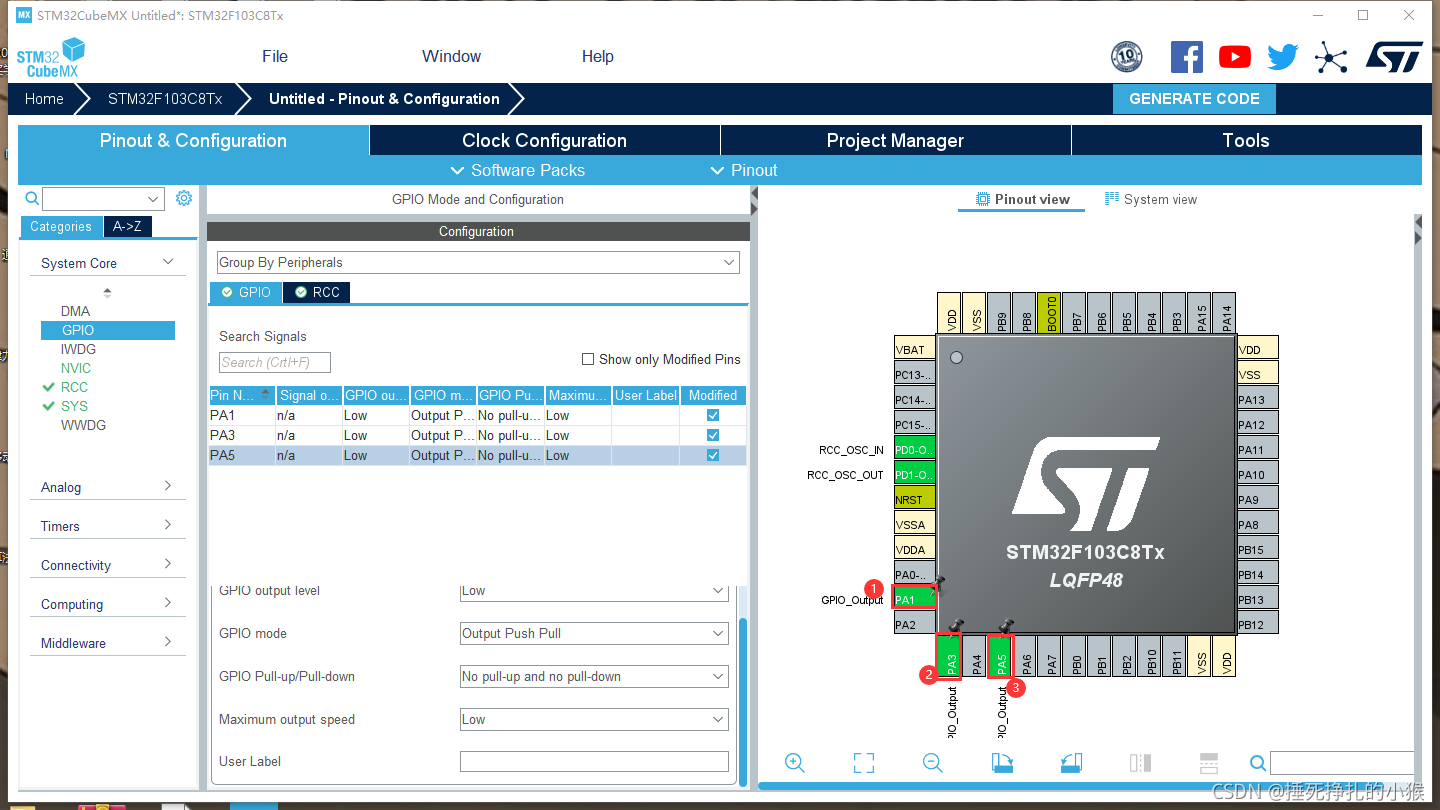Select pin PA4 on the chip
The height and width of the screenshot is (810, 1440).
coord(977,658)
